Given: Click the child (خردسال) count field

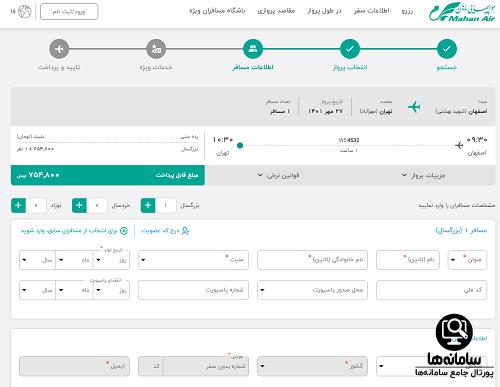Looking at the screenshot, I should pyautogui.click(x=97, y=205).
